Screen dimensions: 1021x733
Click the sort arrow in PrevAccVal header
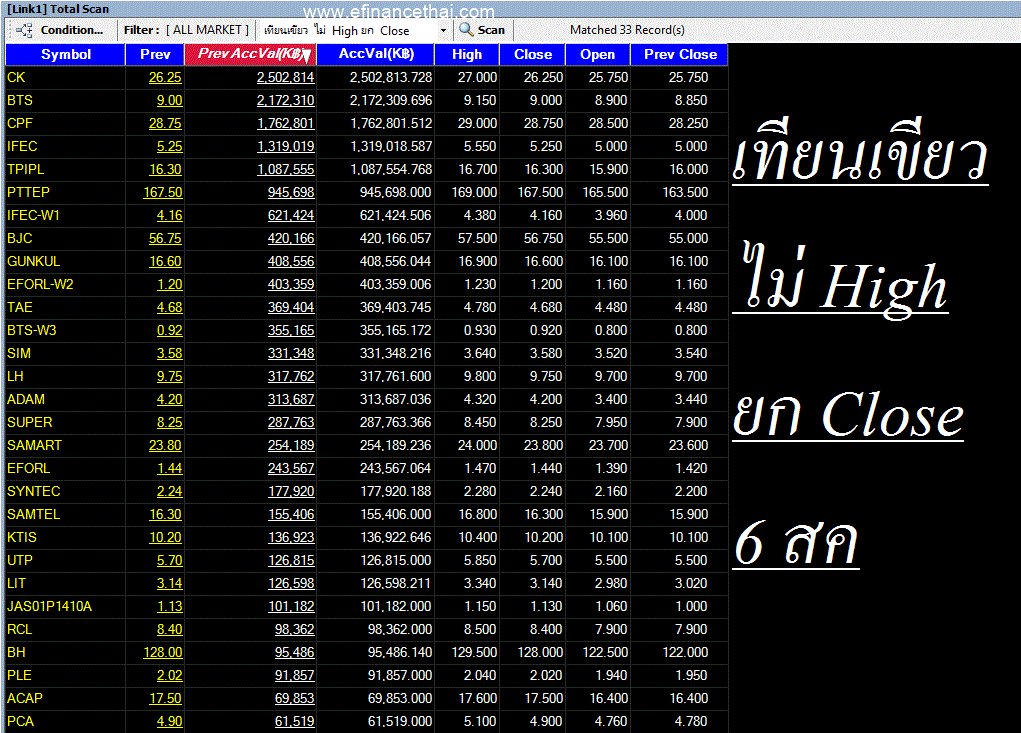(x=307, y=56)
